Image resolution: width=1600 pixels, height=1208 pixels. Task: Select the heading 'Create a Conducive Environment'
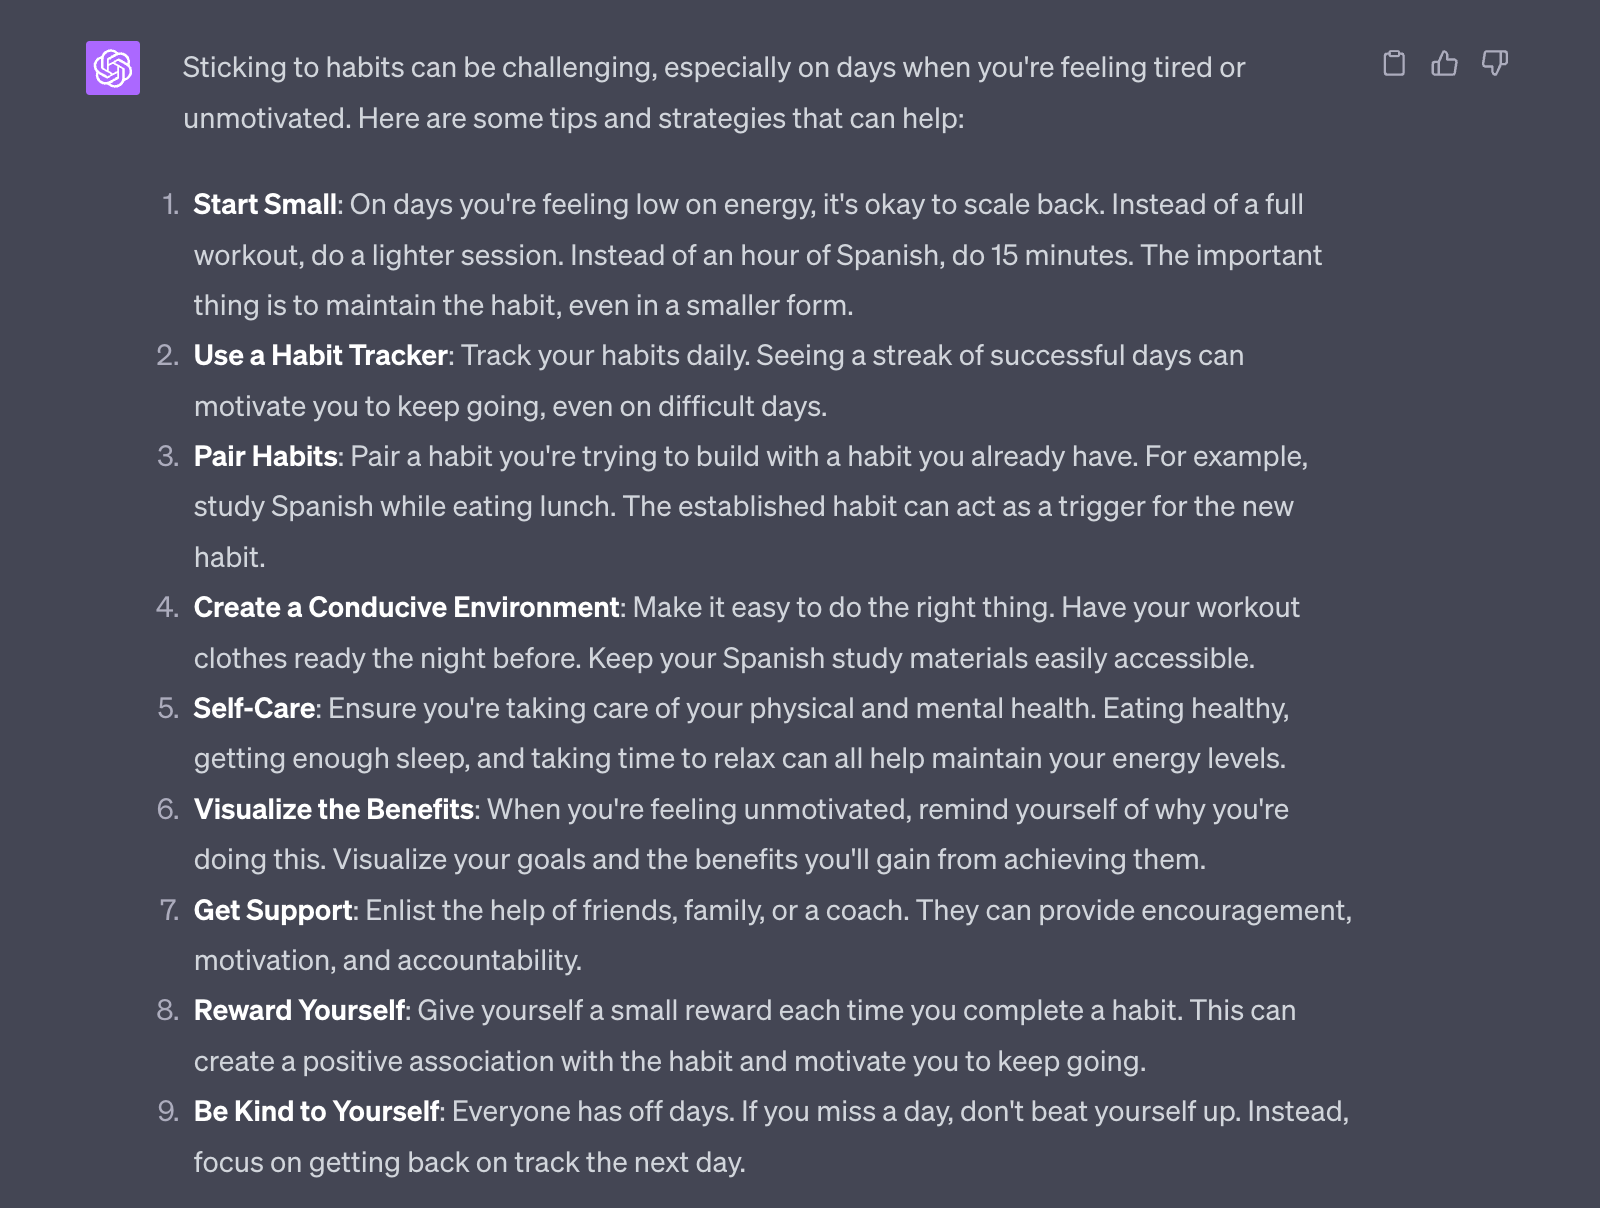coord(406,607)
